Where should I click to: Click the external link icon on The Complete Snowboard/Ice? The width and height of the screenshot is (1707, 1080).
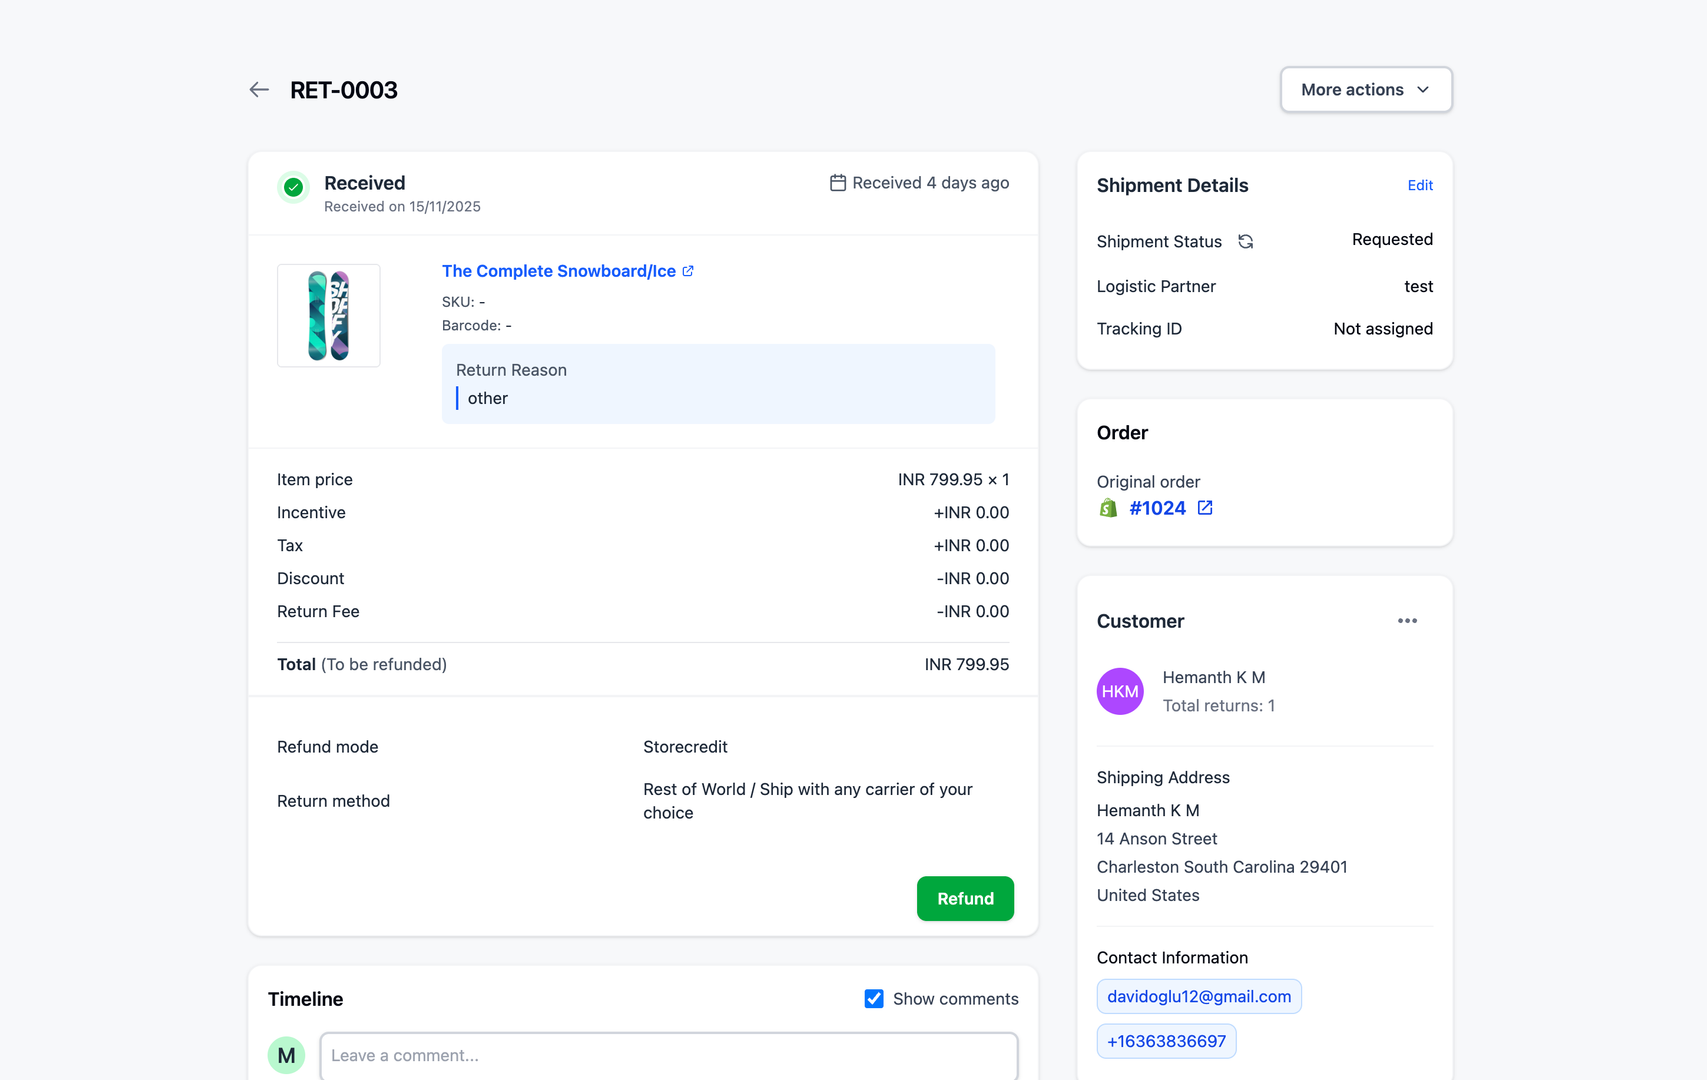pos(687,270)
